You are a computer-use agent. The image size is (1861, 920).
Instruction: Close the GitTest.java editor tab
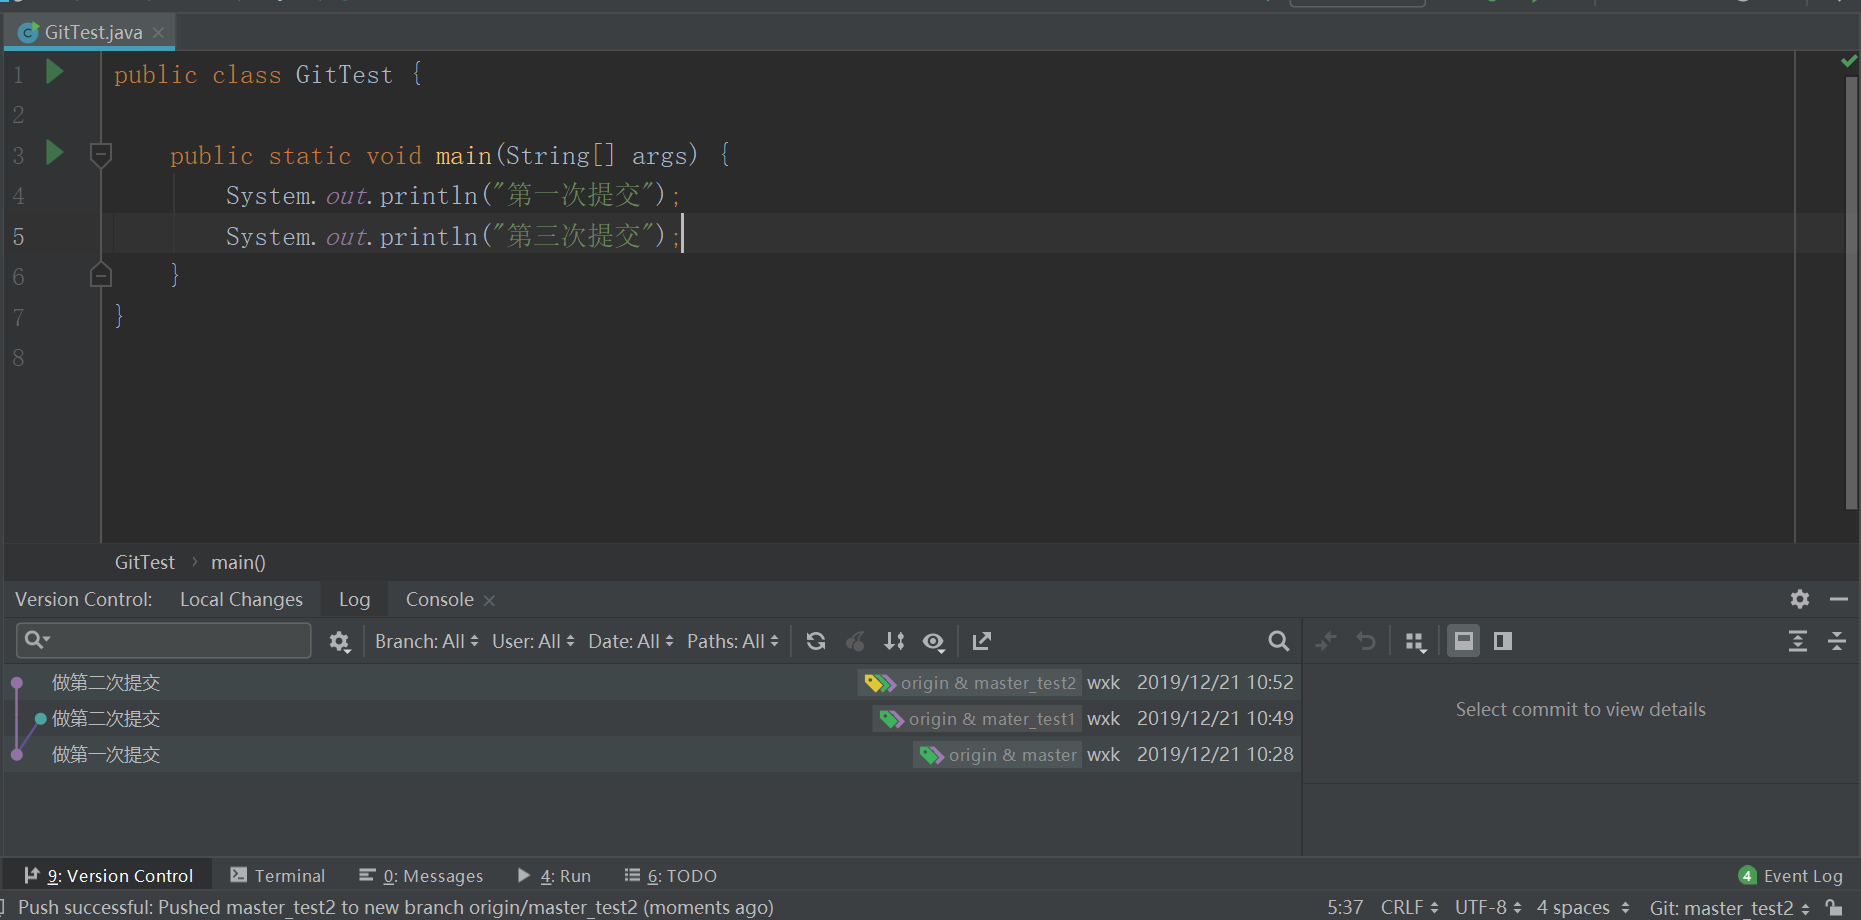158,32
